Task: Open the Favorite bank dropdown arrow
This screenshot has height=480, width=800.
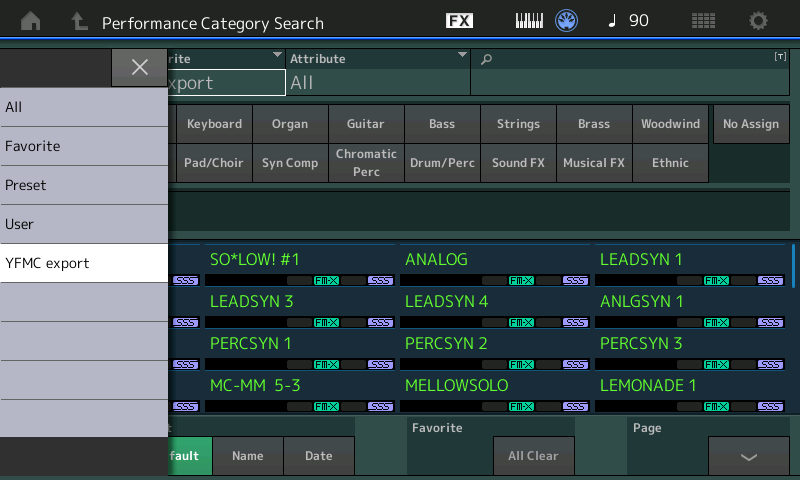Action: click(x=277, y=55)
